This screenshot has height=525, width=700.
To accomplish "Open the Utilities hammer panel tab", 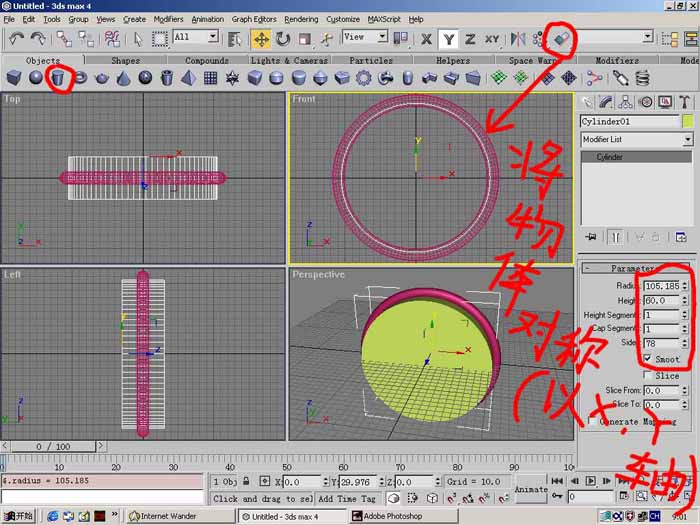I will 684,102.
